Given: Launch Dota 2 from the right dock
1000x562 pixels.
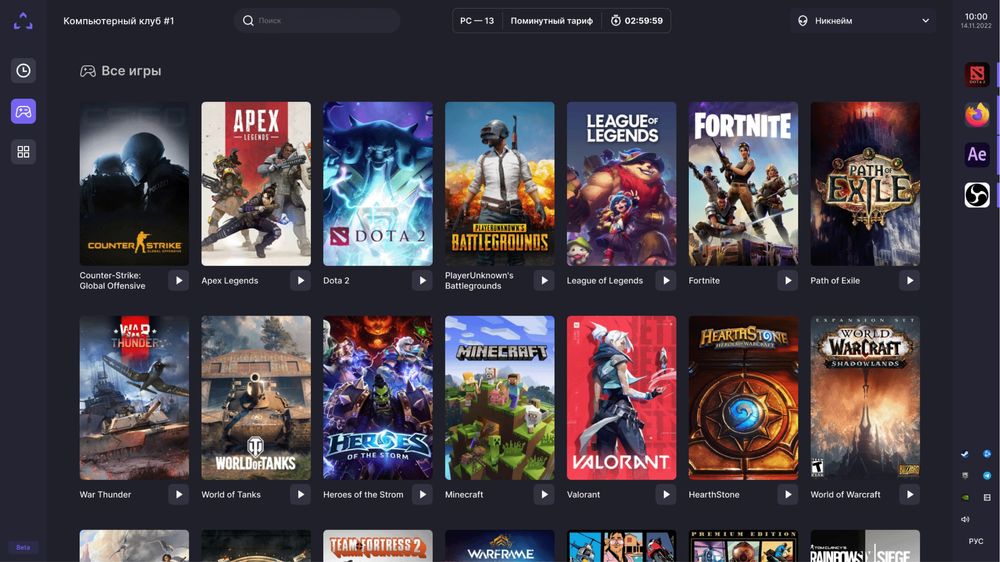Looking at the screenshot, I should (x=976, y=75).
